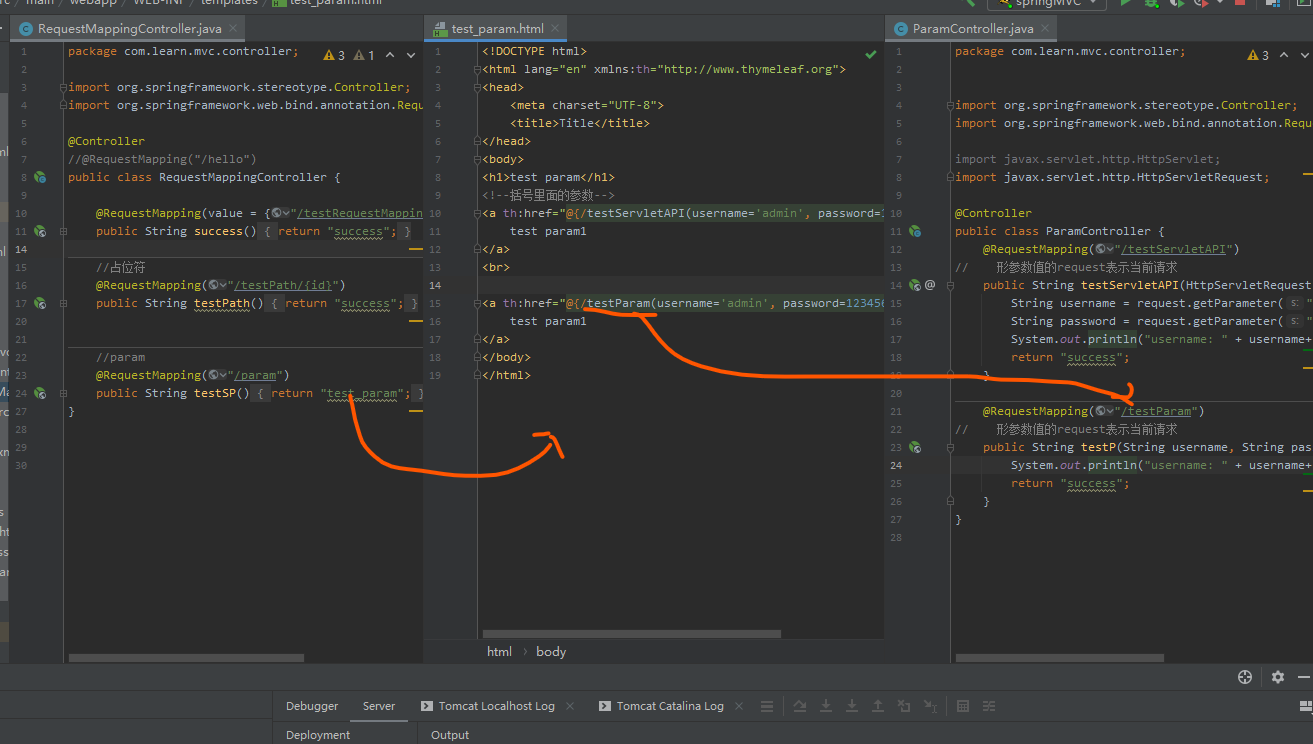
Task: Select the Output sub-tab
Action: point(450,735)
